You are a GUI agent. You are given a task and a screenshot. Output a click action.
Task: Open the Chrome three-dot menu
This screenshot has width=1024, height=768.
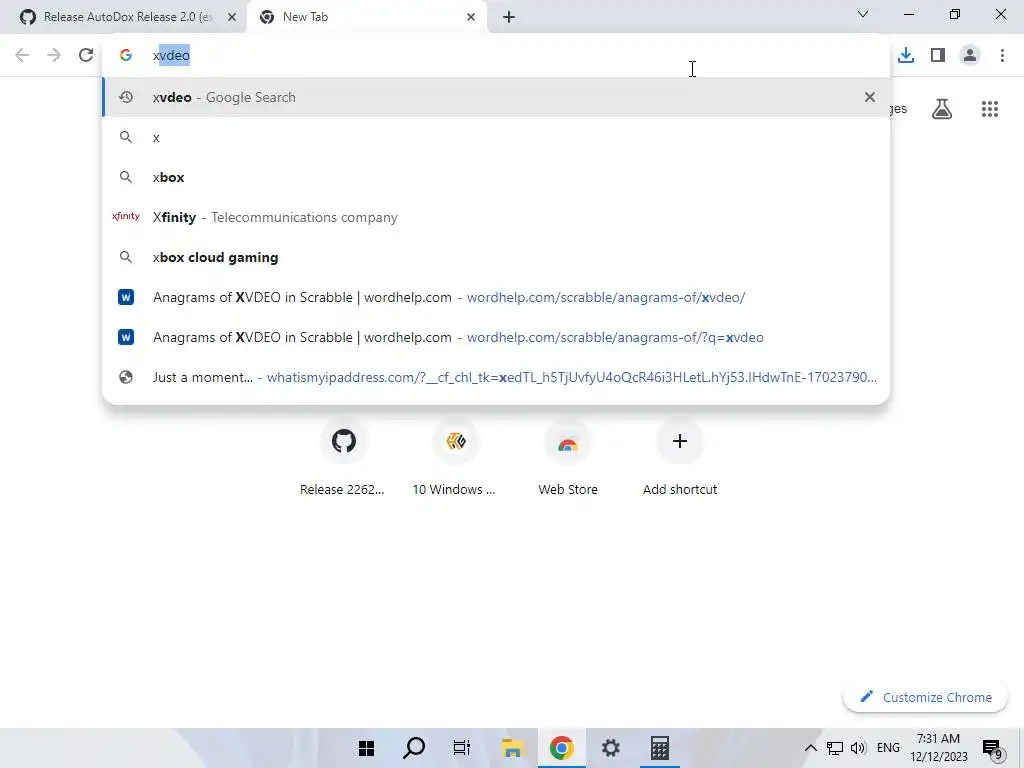point(1002,56)
